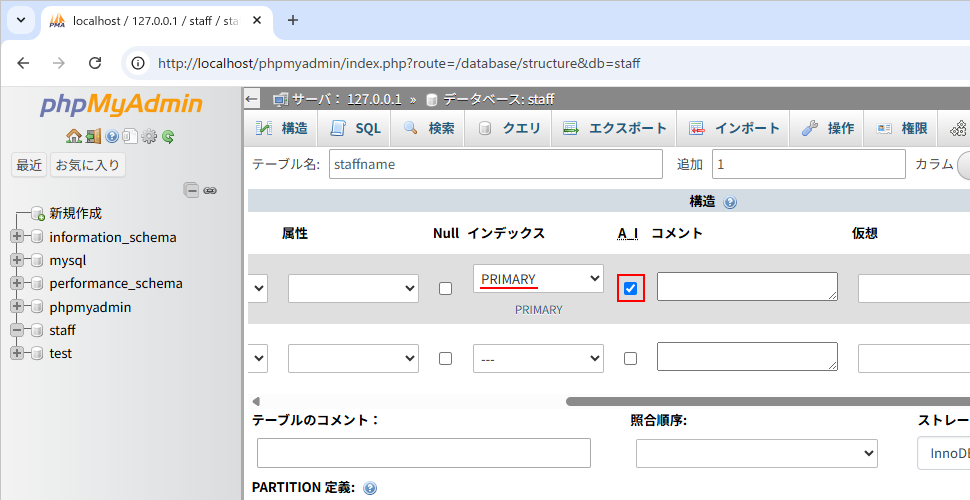The height and width of the screenshot is (500, 970).
Task: Reload the navigation panel with green arrow
Action: [168, 136]
